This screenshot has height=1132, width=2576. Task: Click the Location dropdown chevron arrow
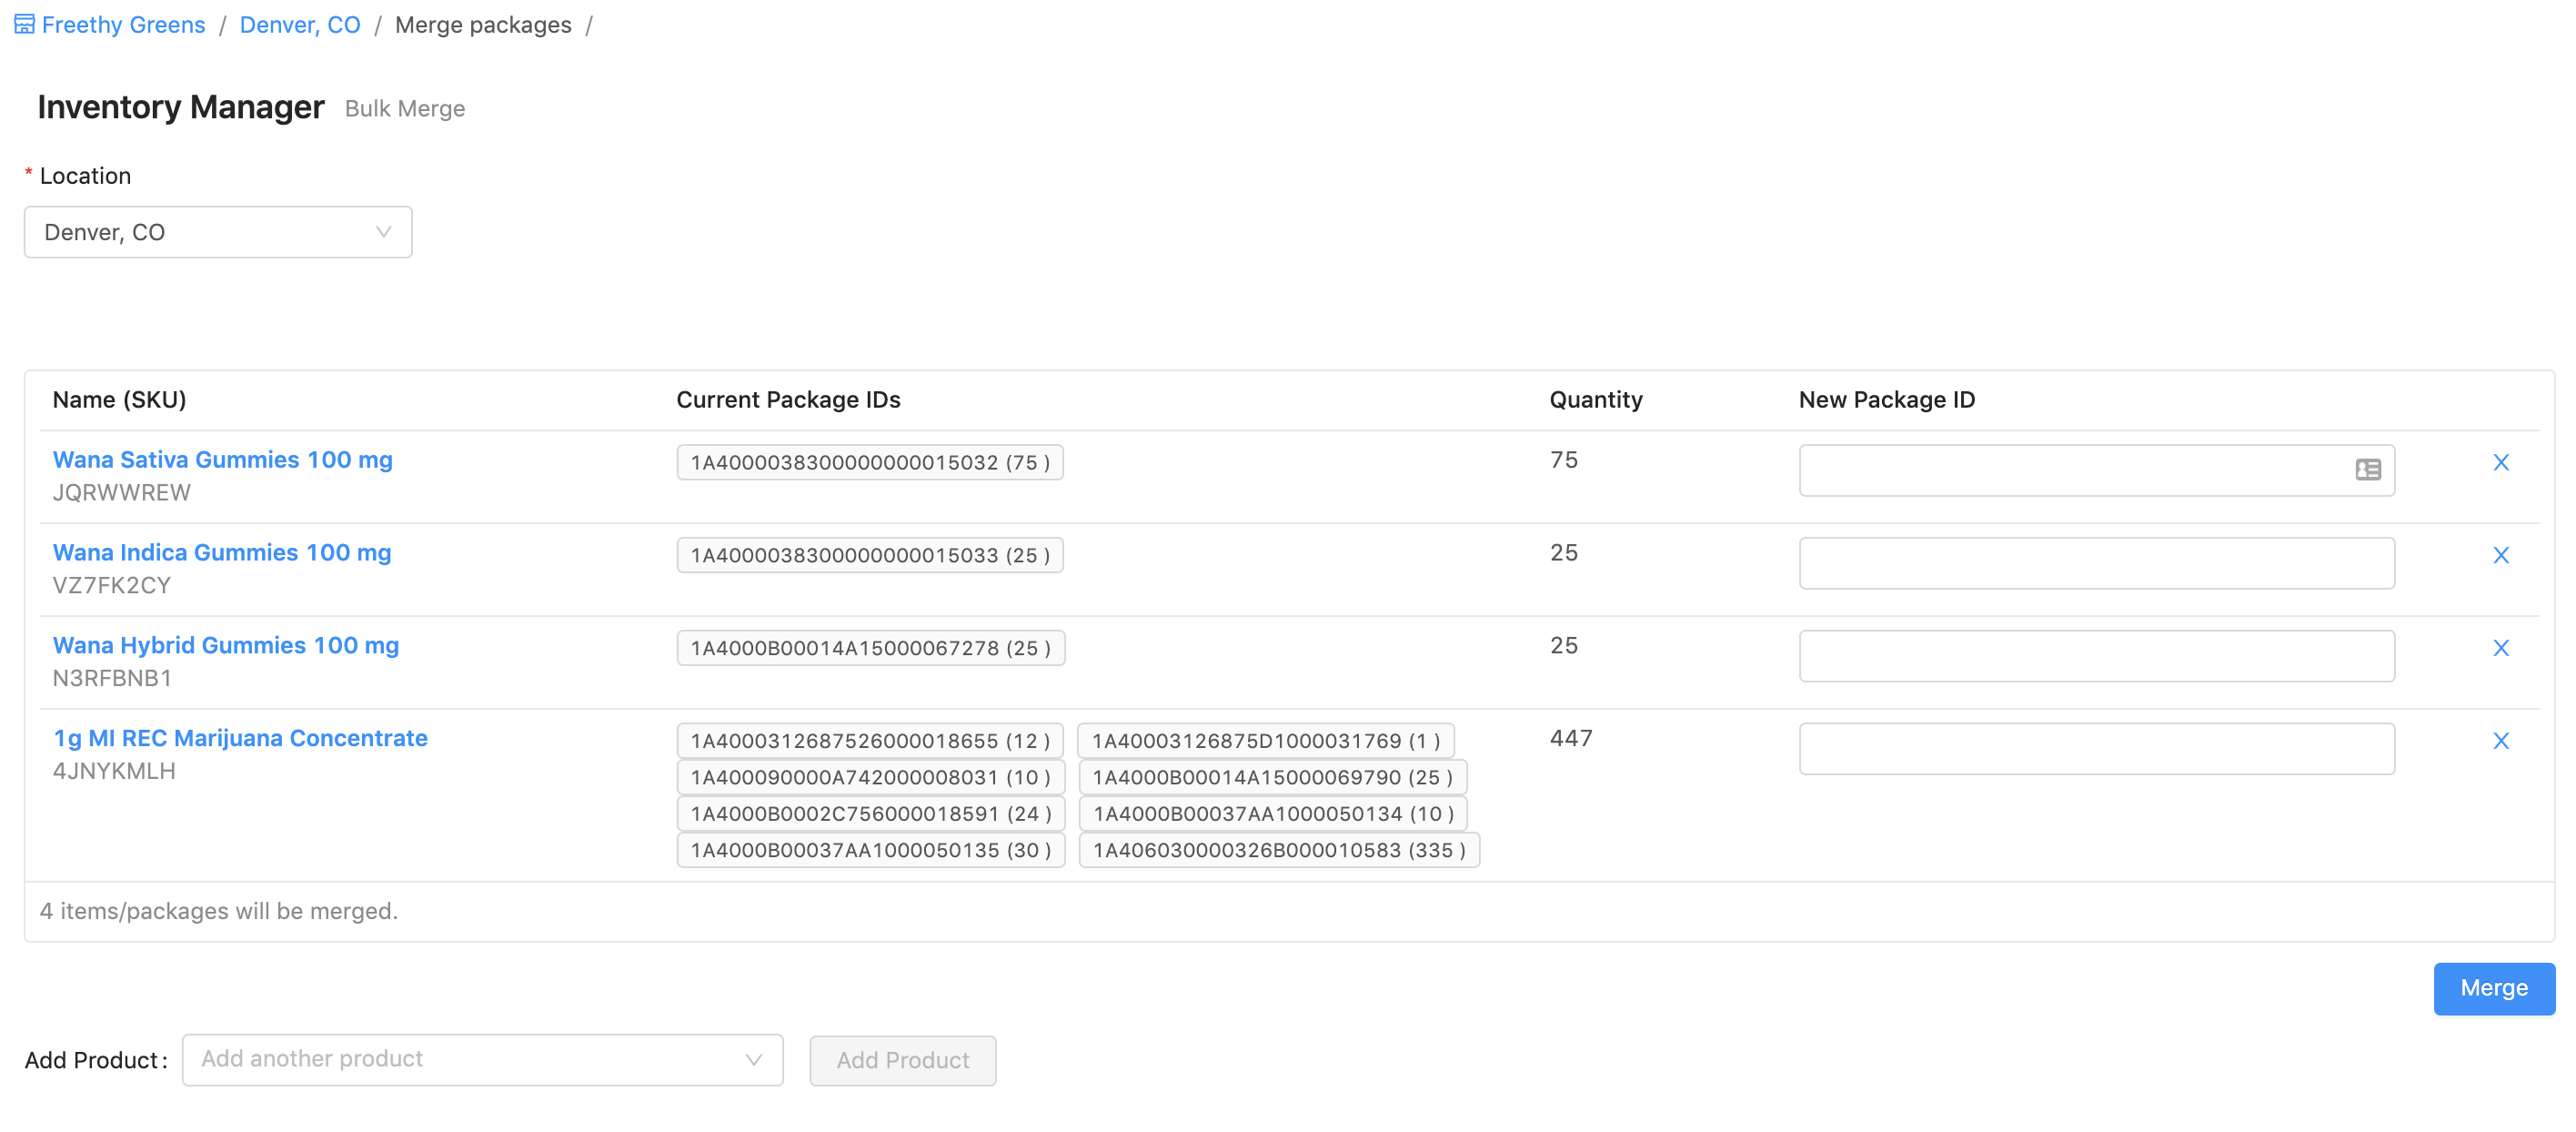(x=383, y=232)
